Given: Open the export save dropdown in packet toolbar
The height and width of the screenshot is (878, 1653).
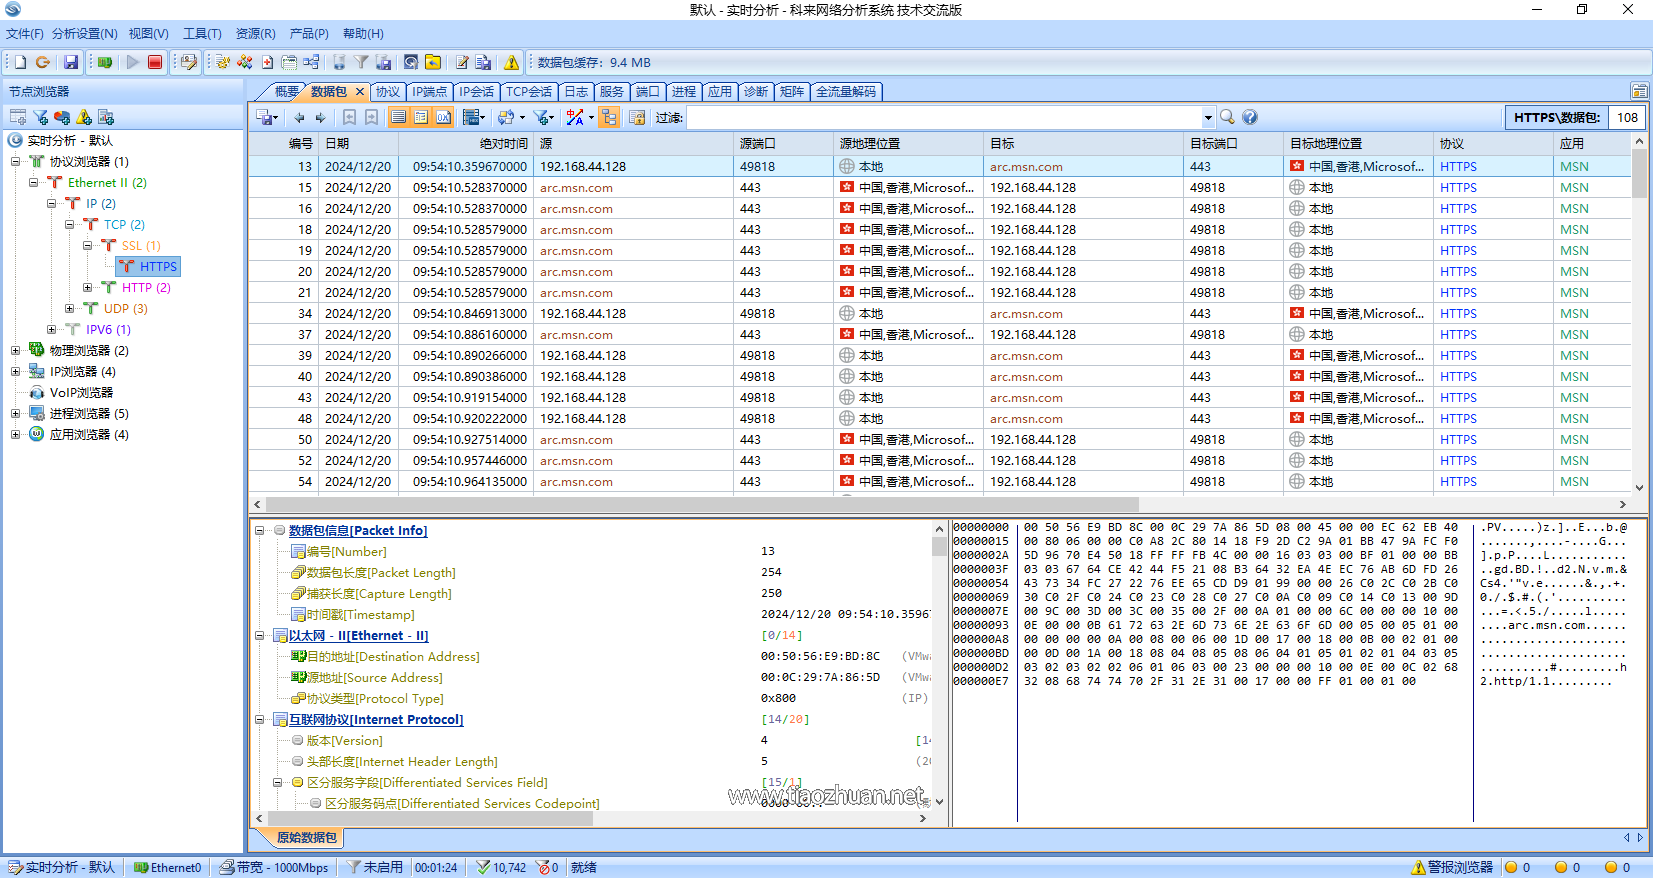Looking at the screenshot, I should [268, 117].
